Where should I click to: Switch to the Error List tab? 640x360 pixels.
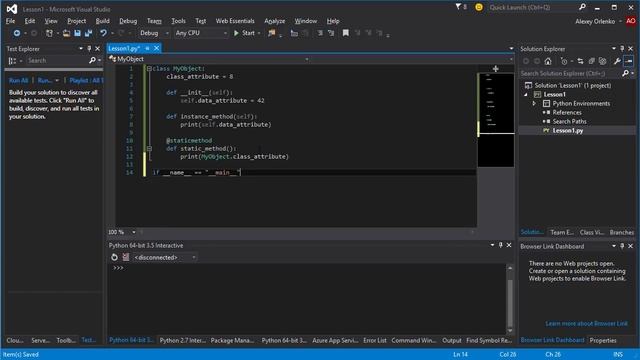click(375, 340)
